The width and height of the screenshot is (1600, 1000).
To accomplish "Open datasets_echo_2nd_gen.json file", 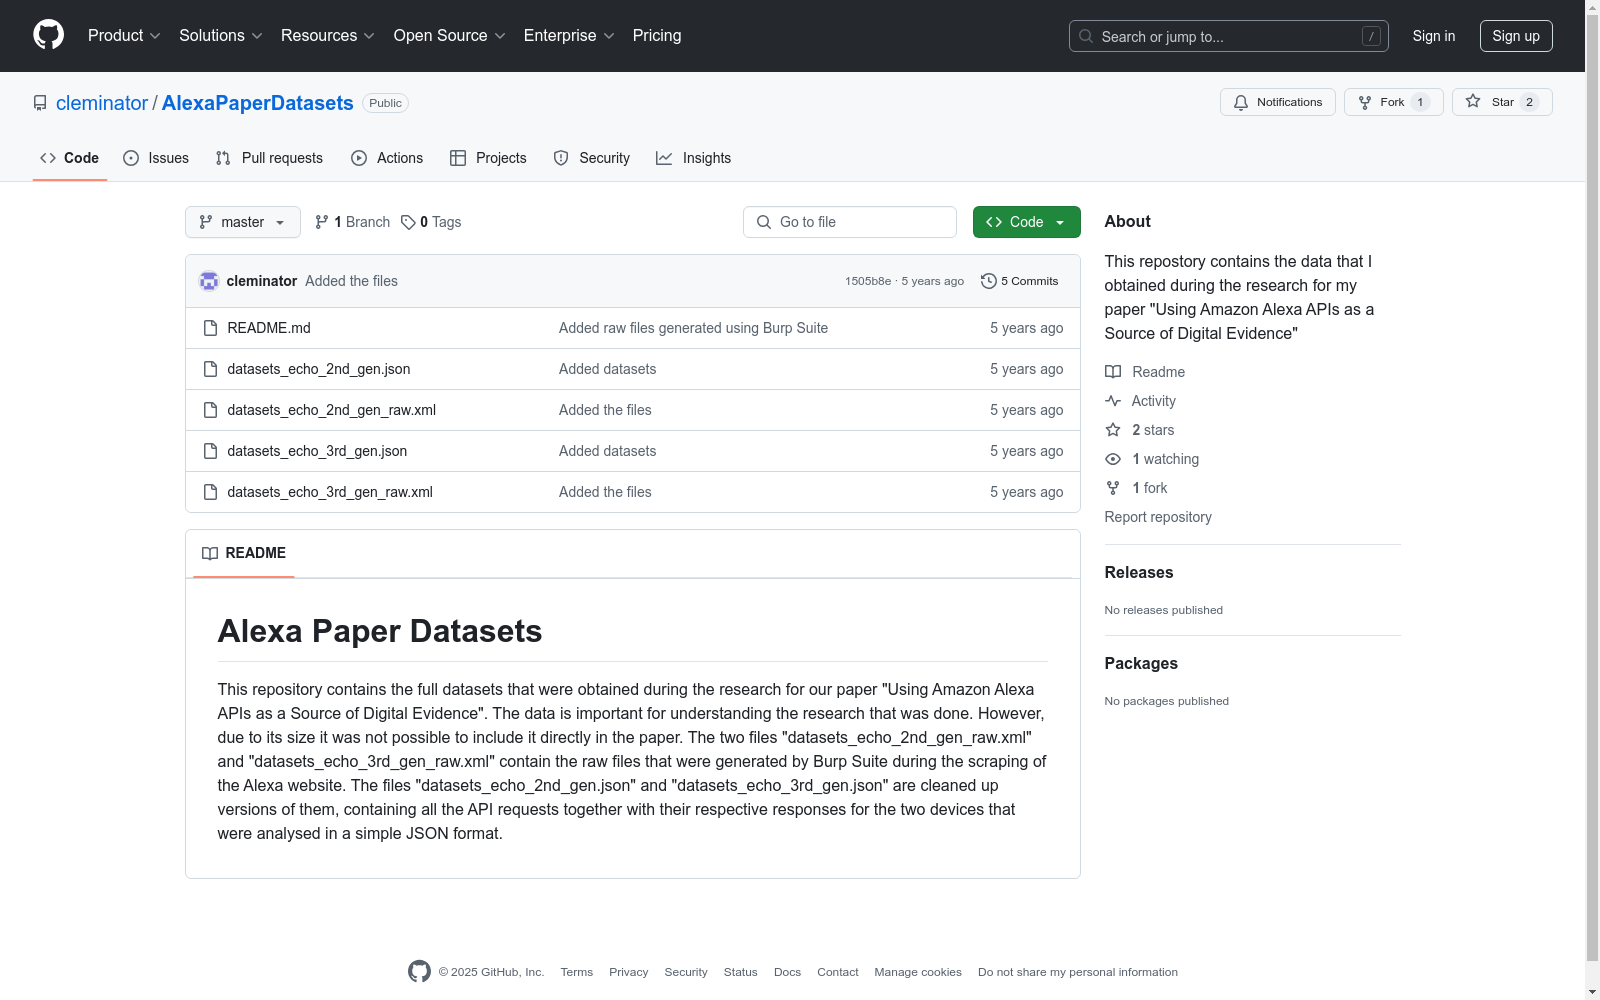I will click(x=319, y=369).
